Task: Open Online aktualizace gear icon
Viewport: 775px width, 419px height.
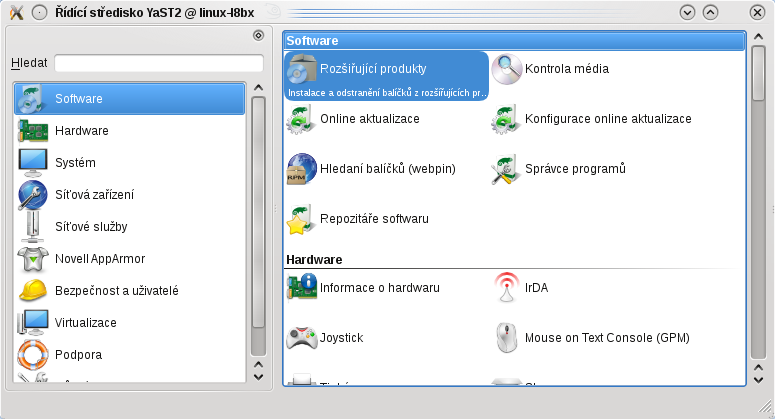Action: [301, 119]
